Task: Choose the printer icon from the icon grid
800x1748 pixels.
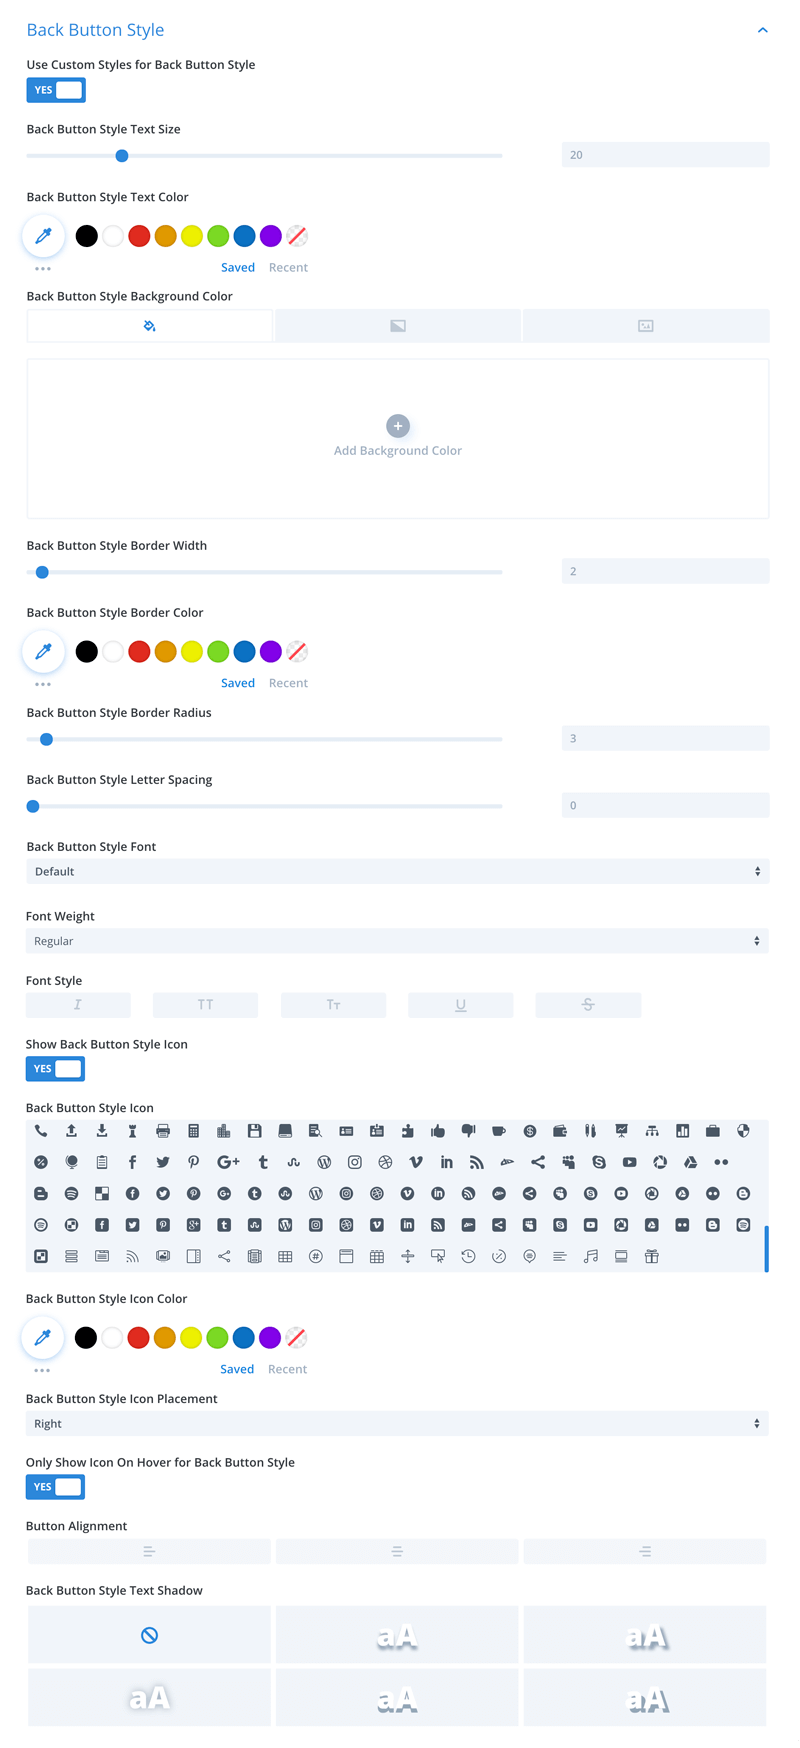Action: click(x=163, y=1131)
